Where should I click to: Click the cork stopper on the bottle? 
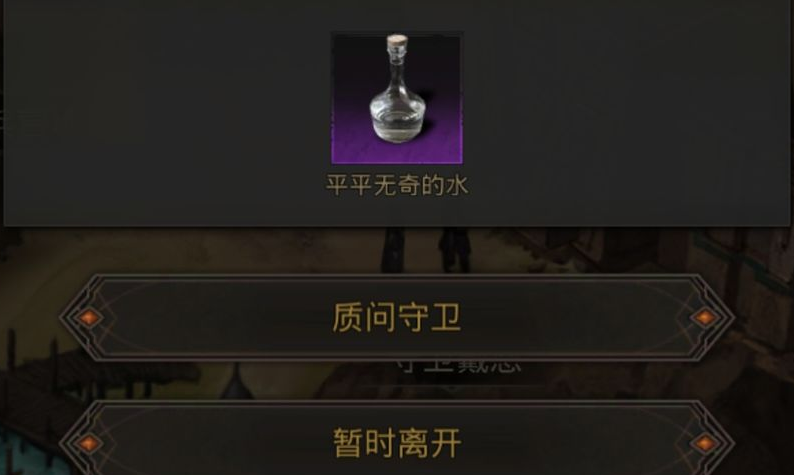(396, 40)
